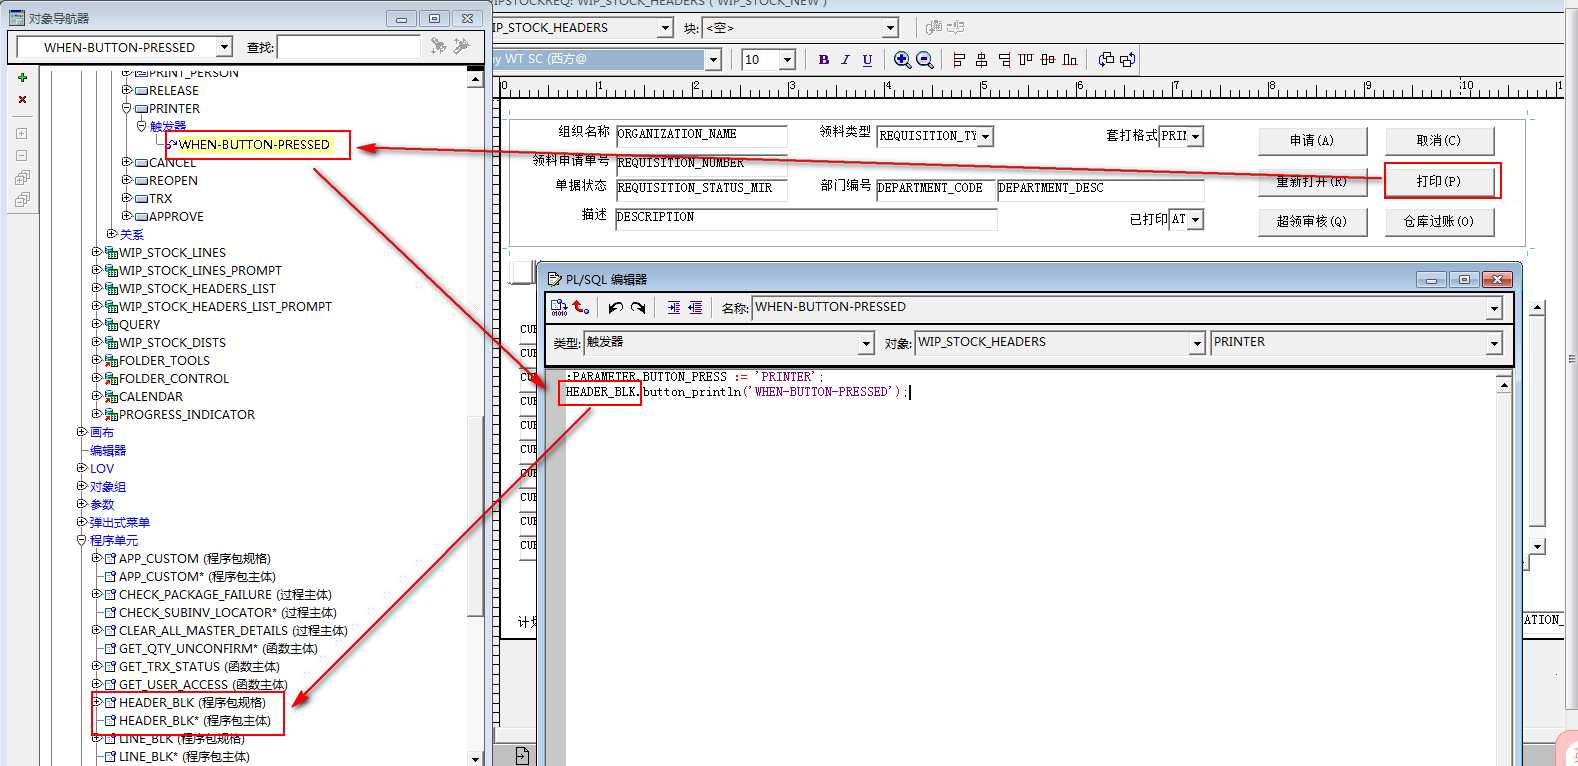Screen dimensions: 1578x766
Task: Click the 重新打开(R) button on the canvas
Action: (1311, 182)
